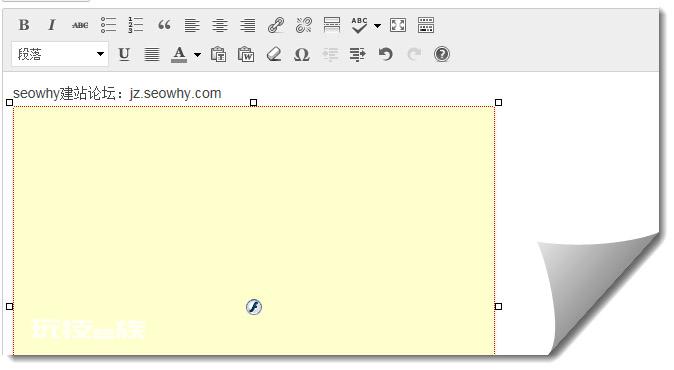The height and width of the screenshot is (370, 674).
Task: Insert a special character (Omega)
Action: [302, 54]
